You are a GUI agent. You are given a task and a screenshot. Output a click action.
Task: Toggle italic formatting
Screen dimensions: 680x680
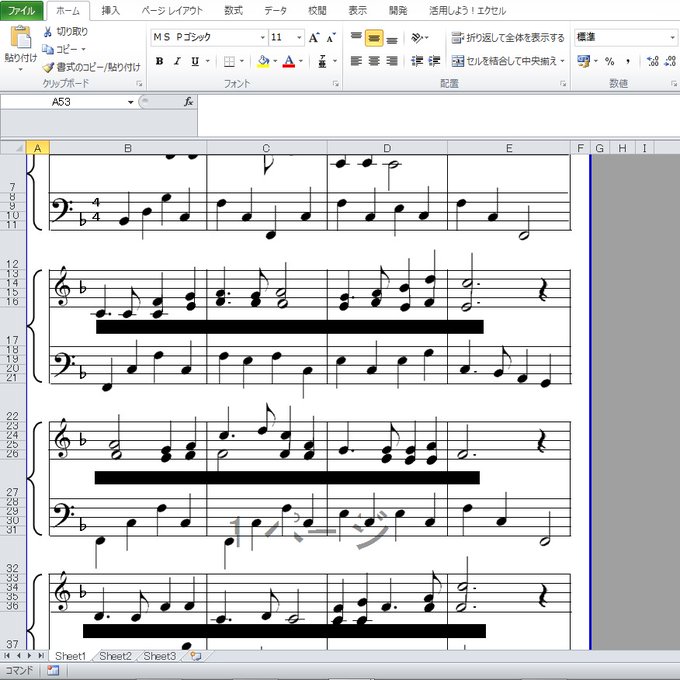pos(177,62)
